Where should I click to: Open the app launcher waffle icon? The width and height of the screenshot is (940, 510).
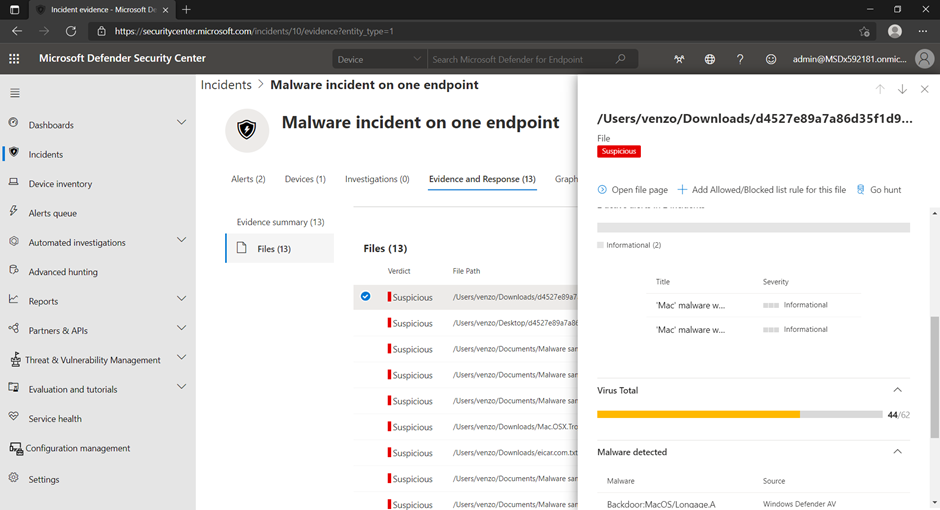pos(14,58)
